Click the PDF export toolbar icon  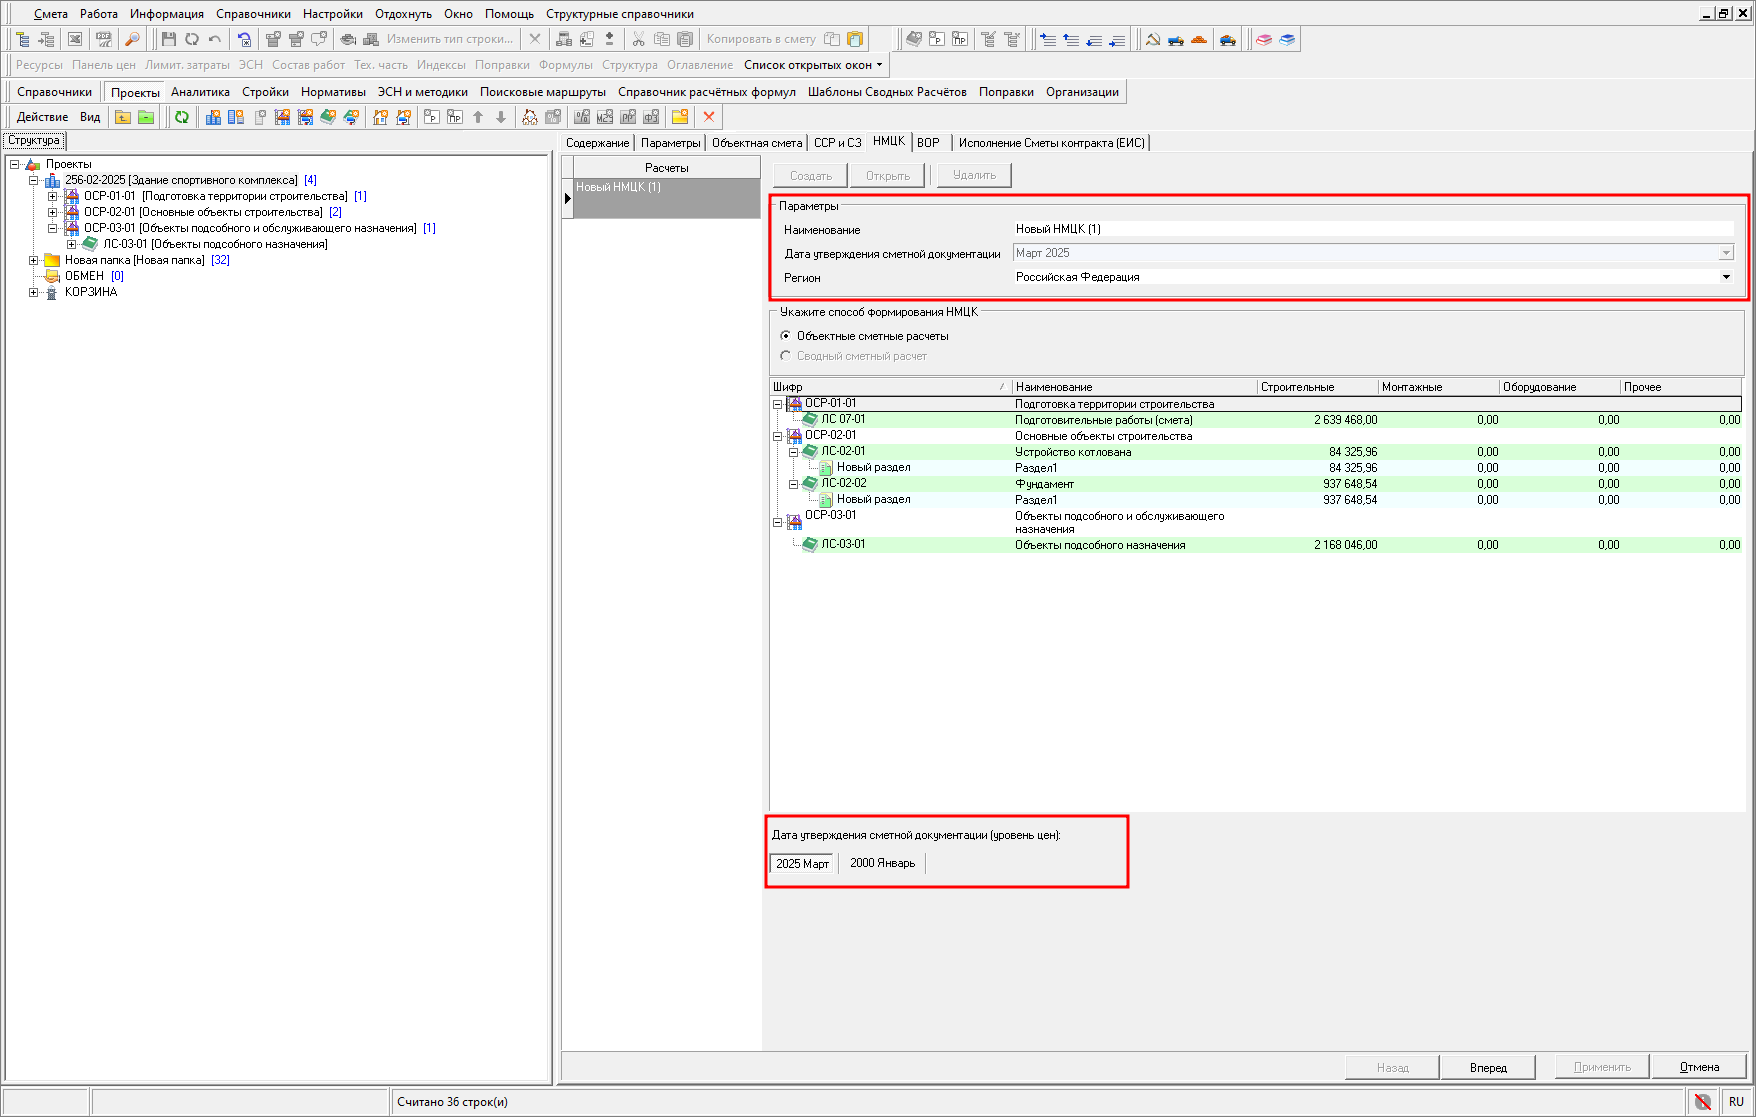pos(103,39)
